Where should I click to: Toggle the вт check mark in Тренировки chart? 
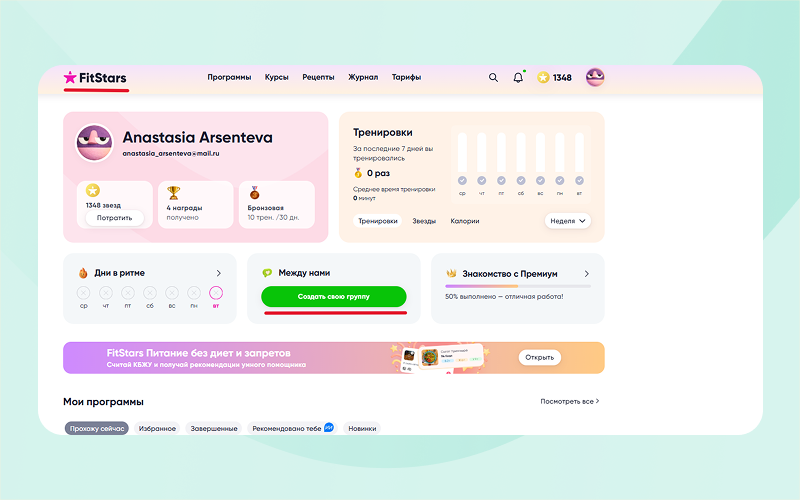[580, 181]
